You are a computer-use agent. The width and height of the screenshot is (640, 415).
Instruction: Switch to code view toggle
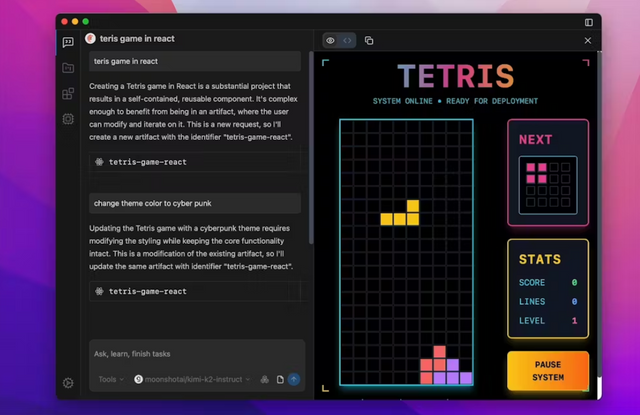click(x=347, y=40)
